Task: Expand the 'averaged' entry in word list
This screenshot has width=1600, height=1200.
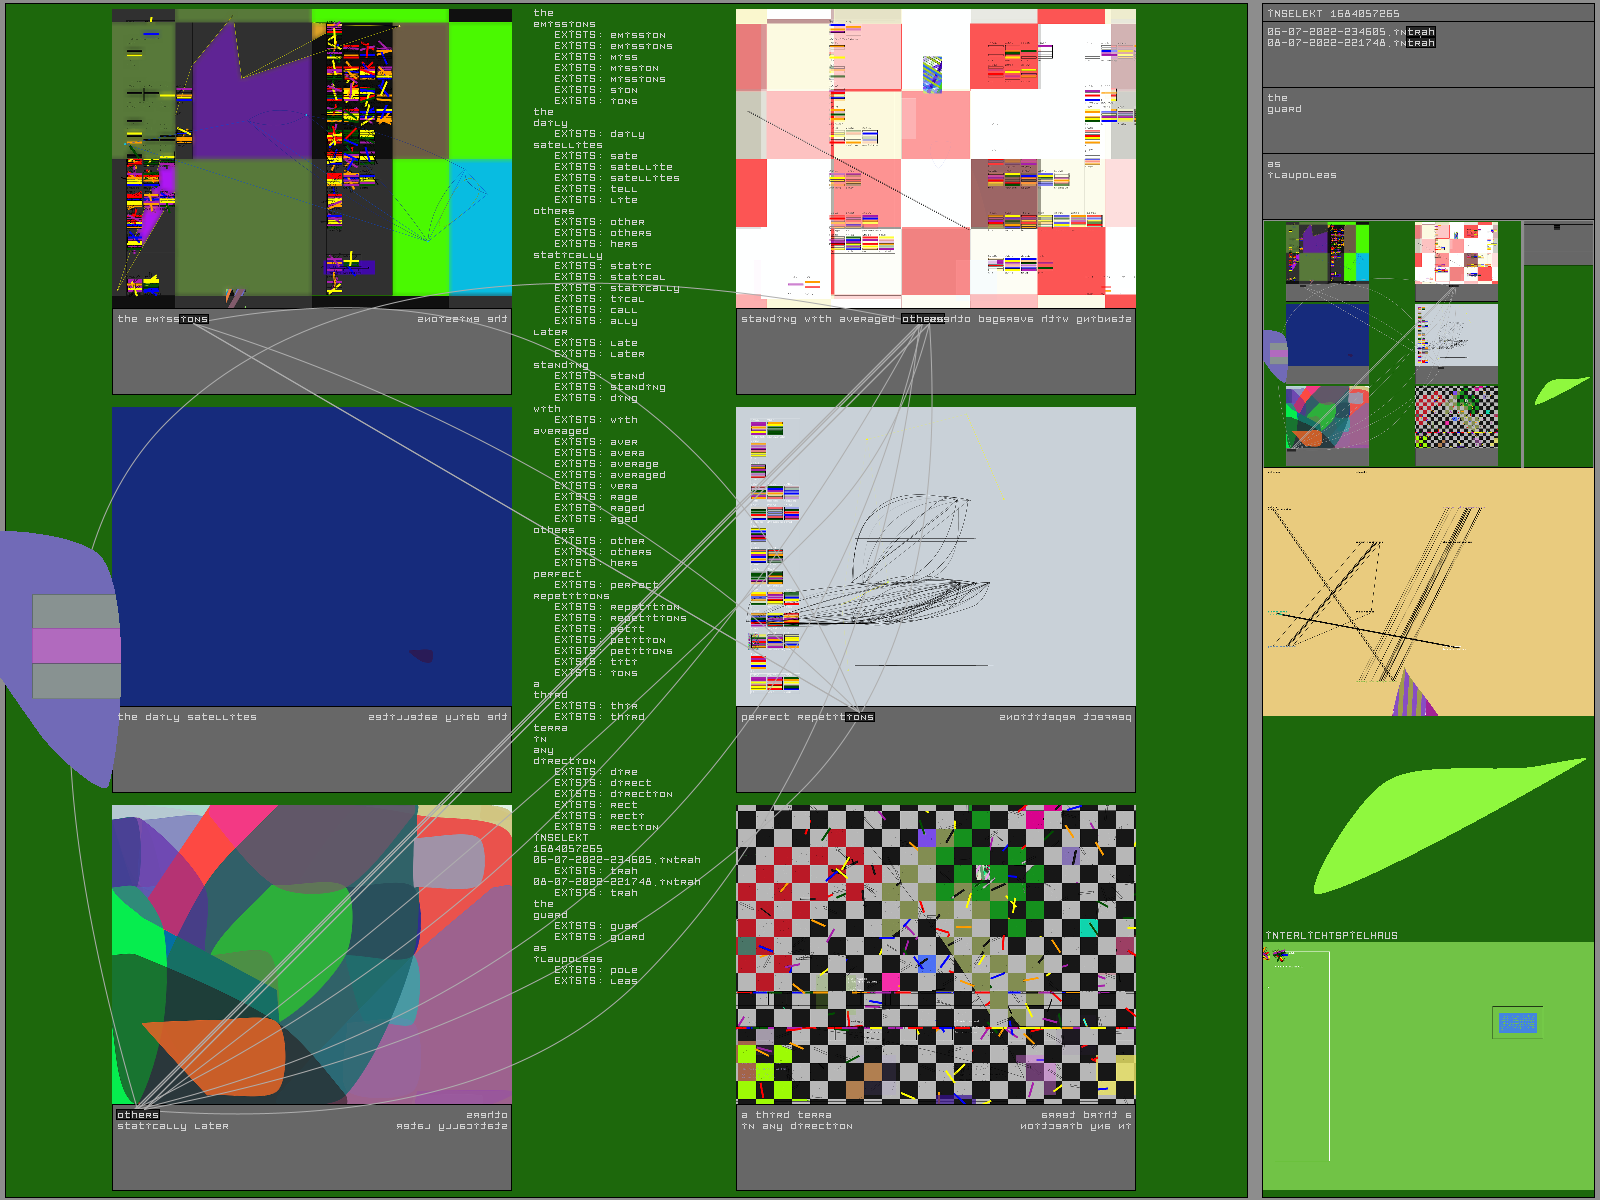Action: coord(561,431)
